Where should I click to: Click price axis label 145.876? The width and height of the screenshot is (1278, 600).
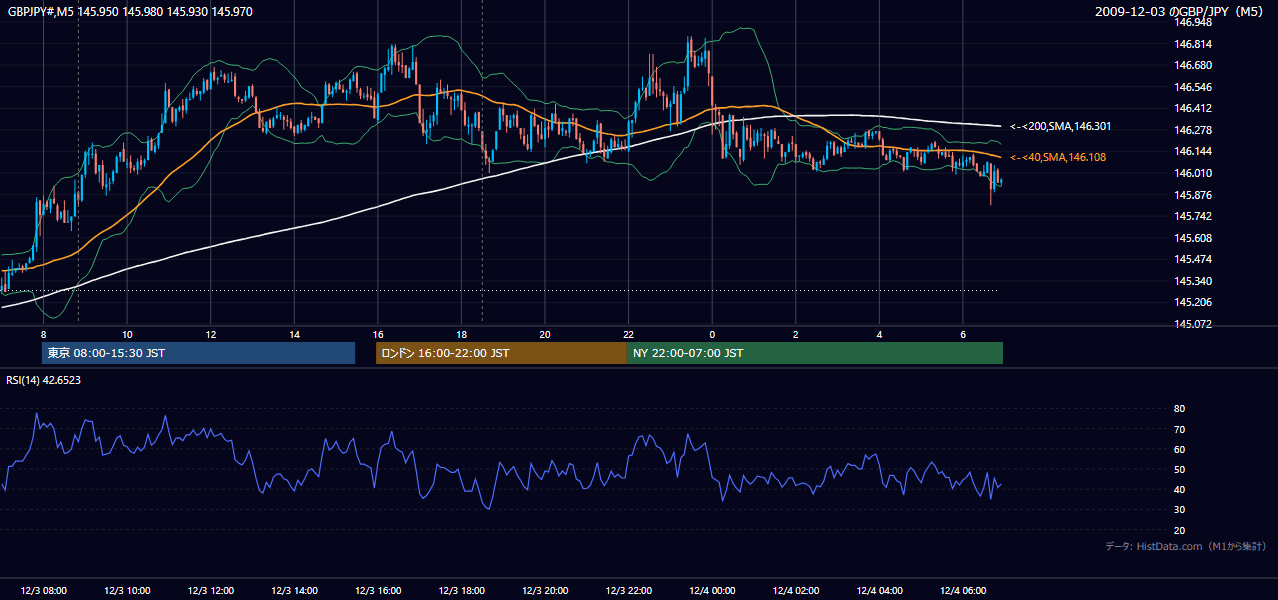coord(1193,195)
